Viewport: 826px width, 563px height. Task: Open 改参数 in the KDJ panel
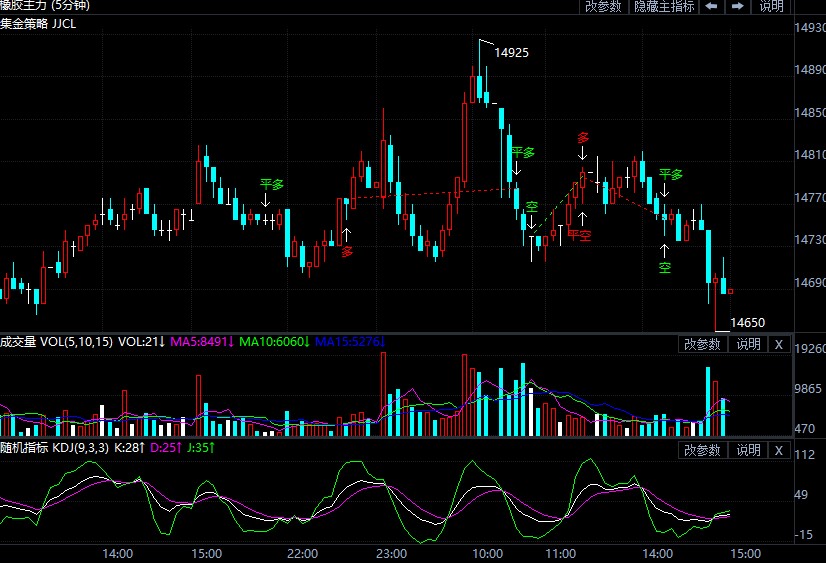702,450
